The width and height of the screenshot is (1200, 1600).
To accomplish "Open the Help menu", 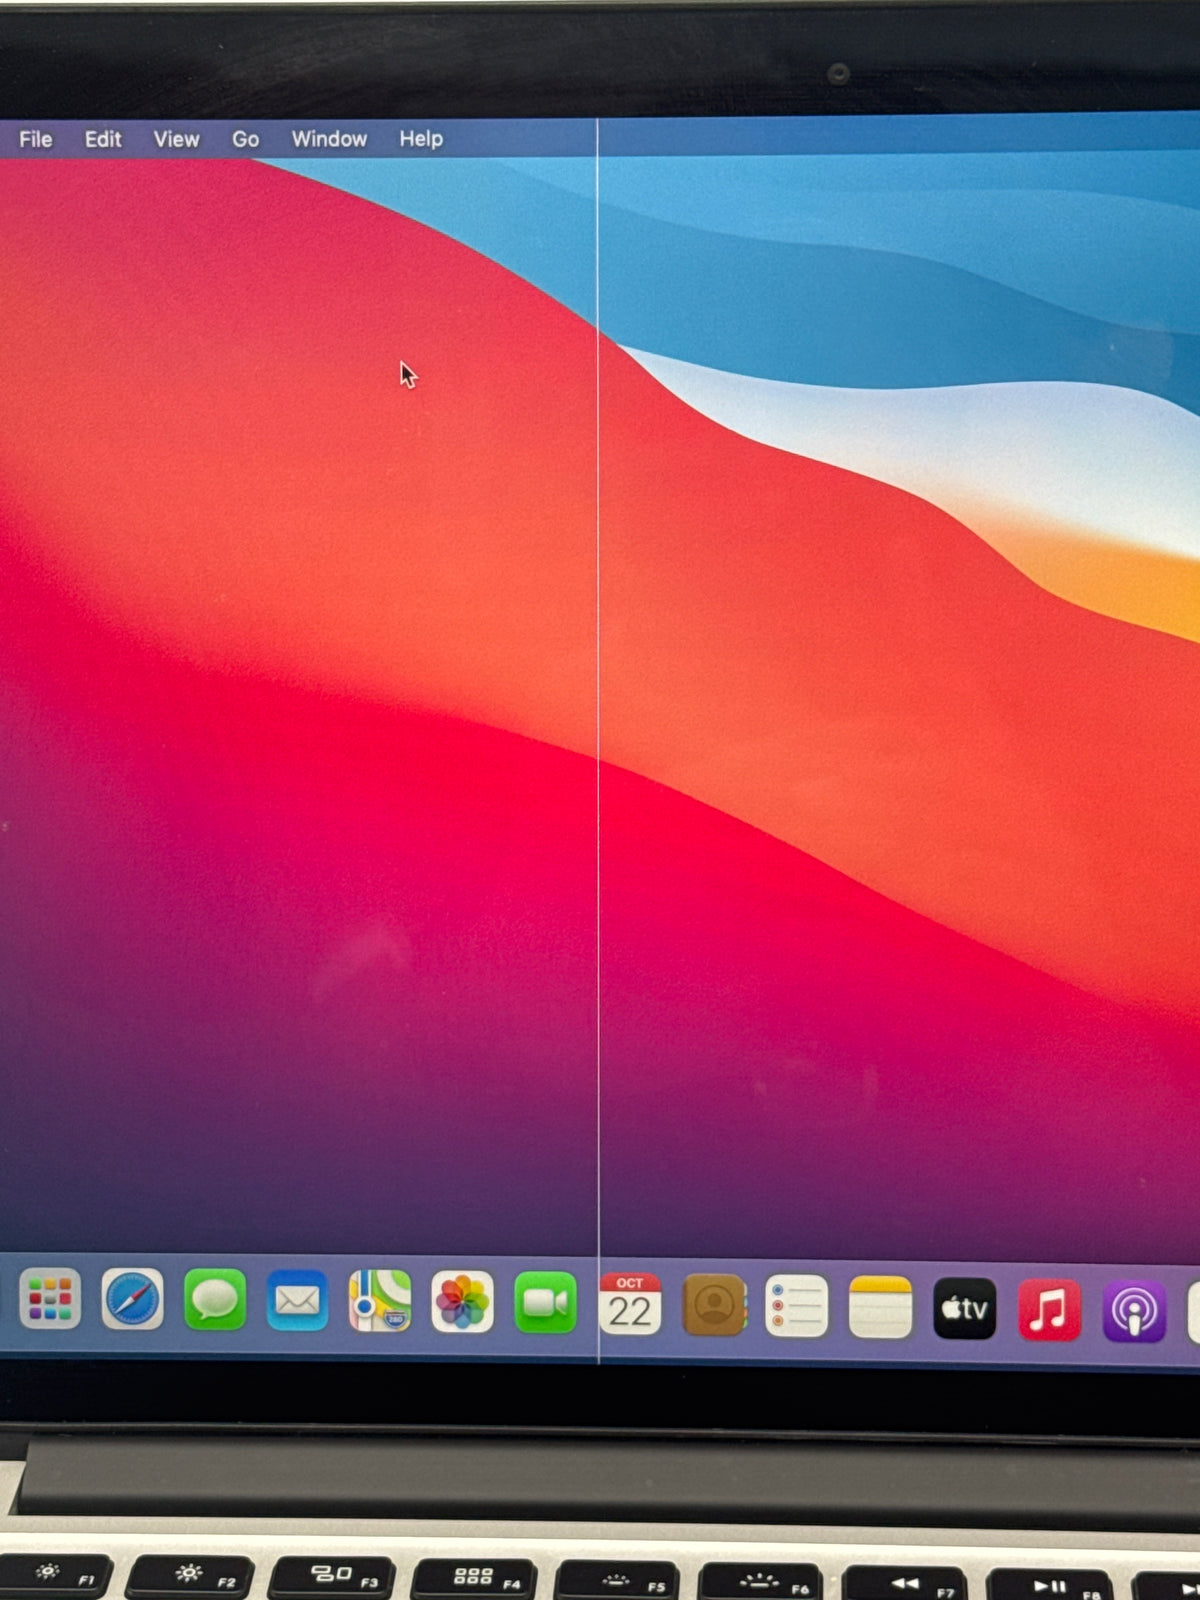I will pos(421,139).
